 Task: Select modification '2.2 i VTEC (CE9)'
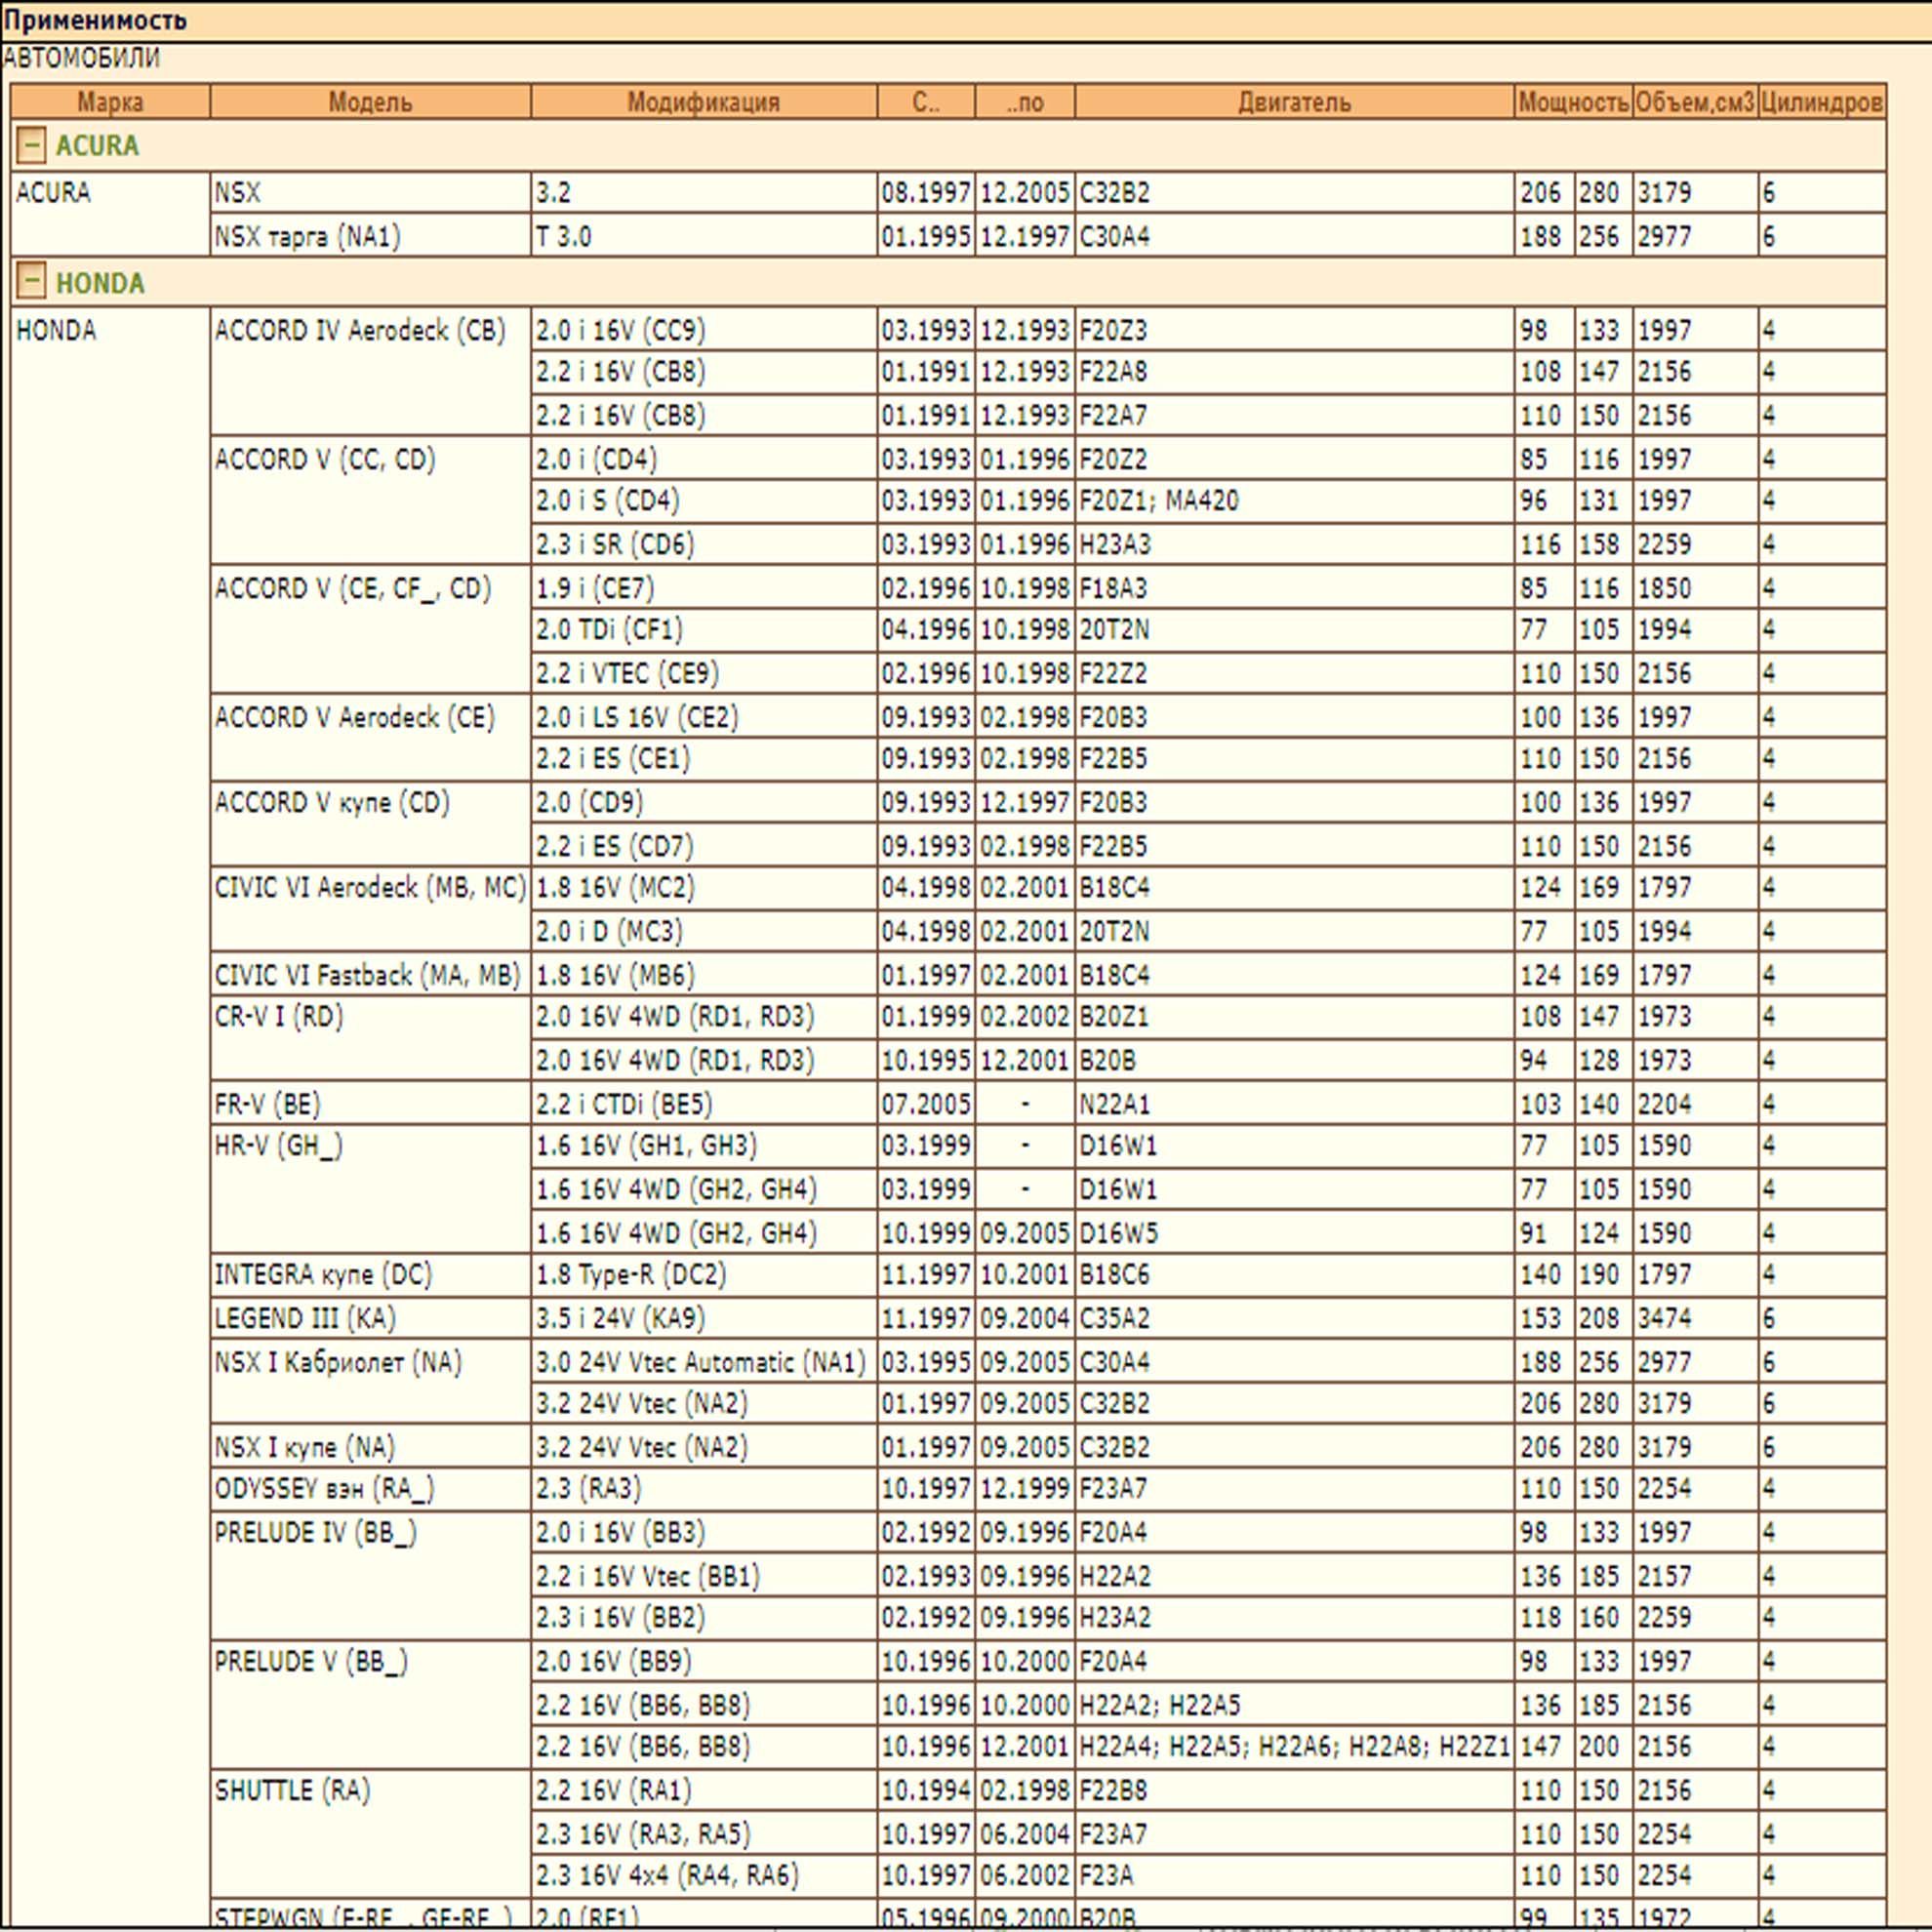click(703, 673)
